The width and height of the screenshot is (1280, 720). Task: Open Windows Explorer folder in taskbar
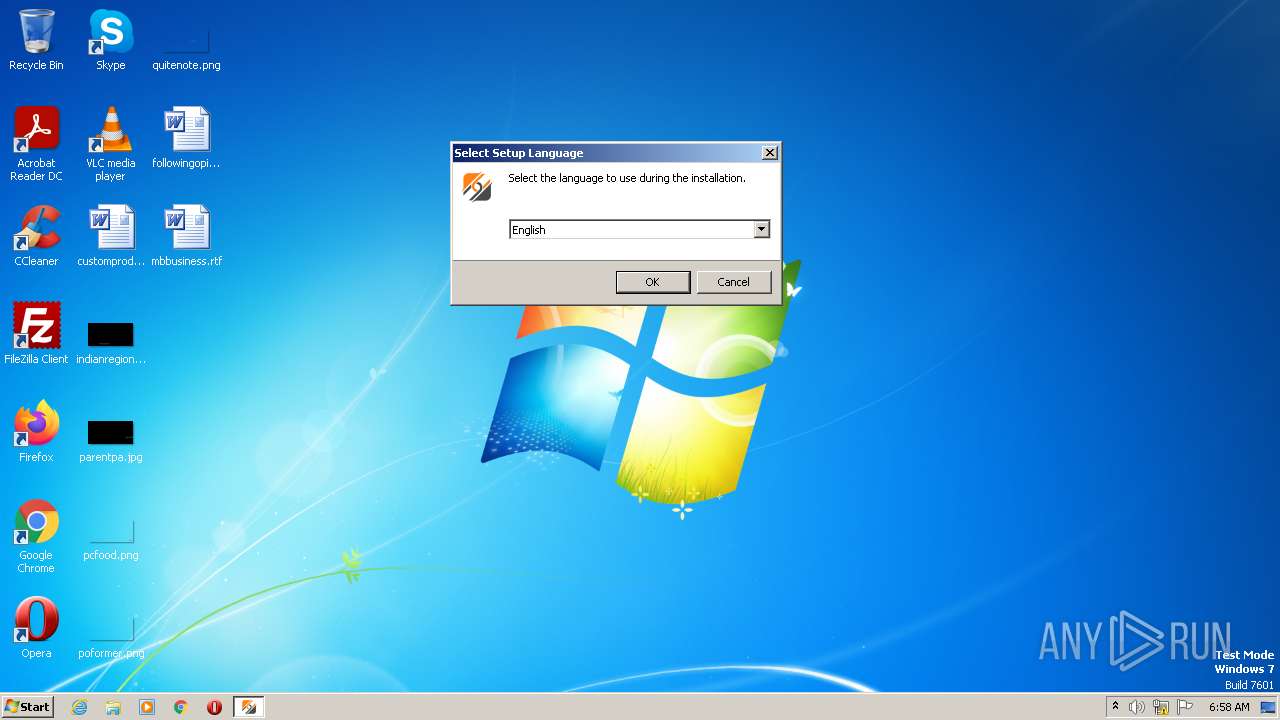113,707
